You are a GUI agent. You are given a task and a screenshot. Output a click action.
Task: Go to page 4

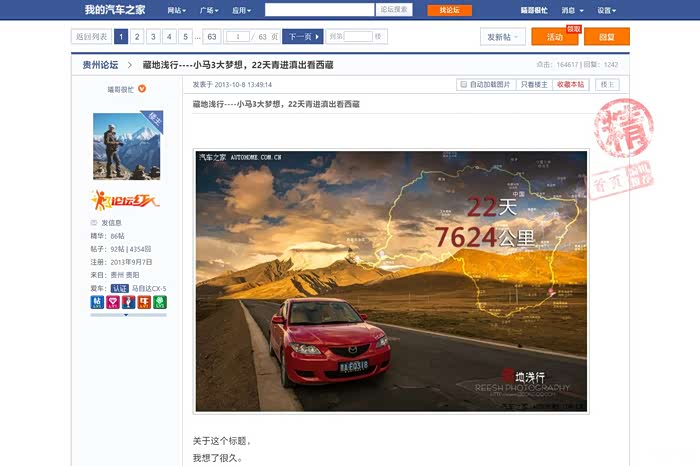(169, 37)
